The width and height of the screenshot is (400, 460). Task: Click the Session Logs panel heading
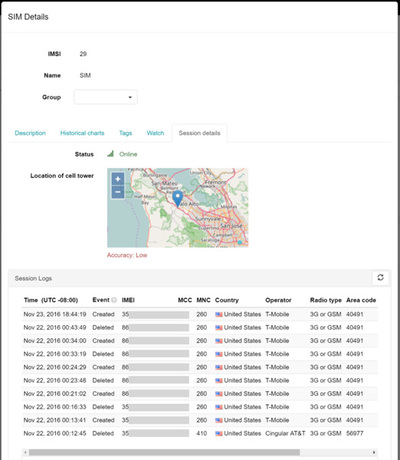click(33, 278)
